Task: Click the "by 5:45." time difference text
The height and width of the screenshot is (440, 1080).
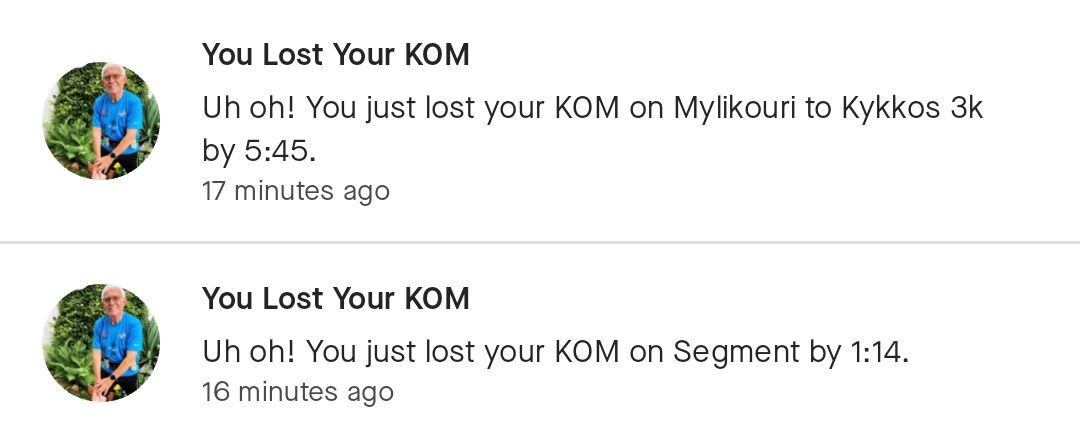Action: click(x=259, y=151)
